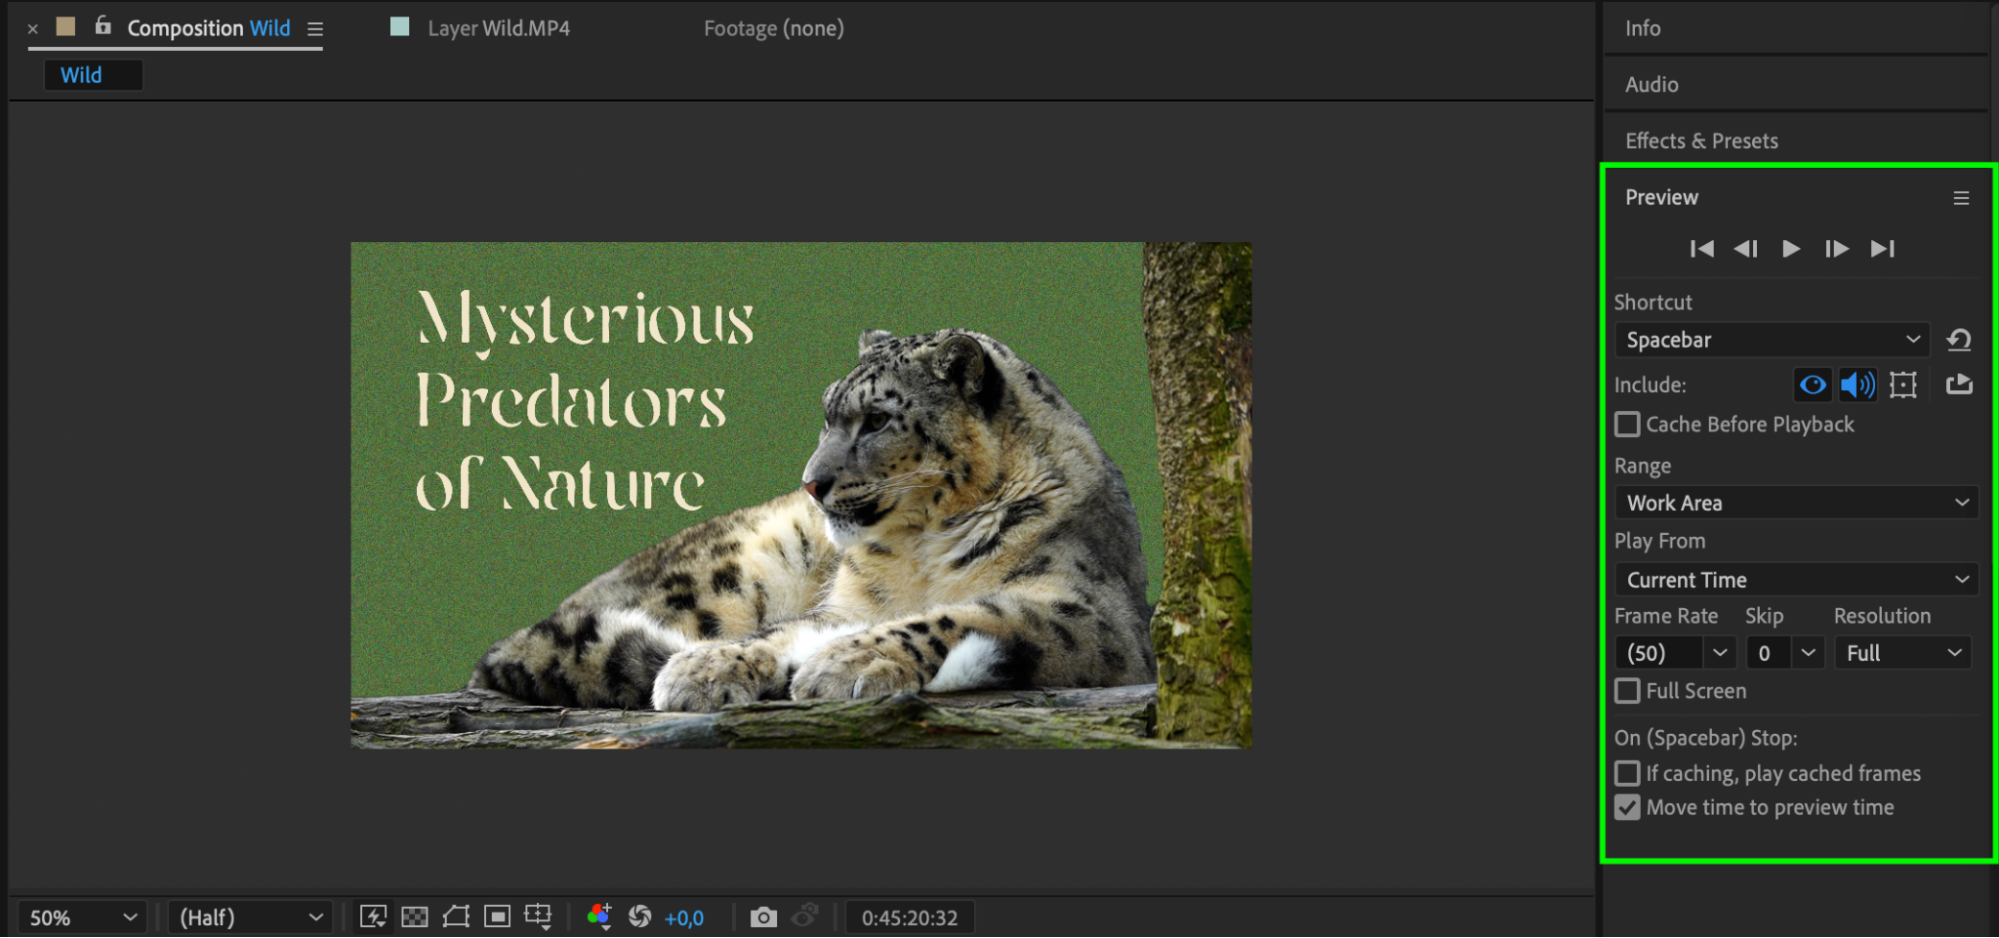Toggle audio inclusion in preview
Image resolution: width=1999 pixels, height=938 pixels.
(1857, 385)
